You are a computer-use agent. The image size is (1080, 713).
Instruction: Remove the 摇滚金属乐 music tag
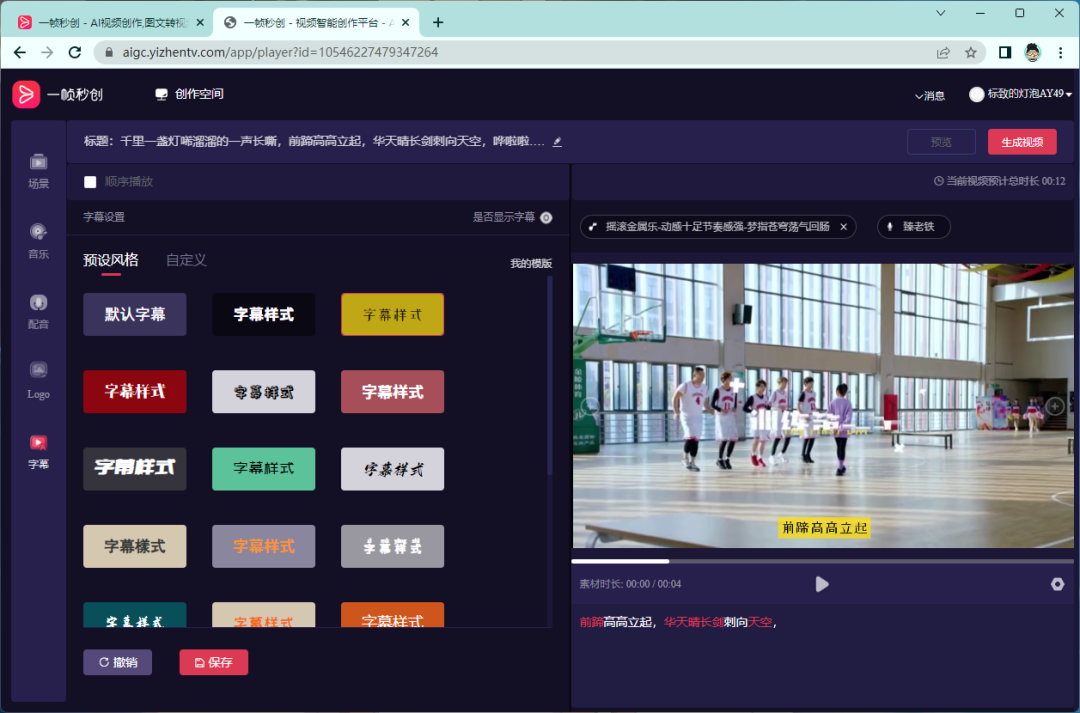(x=843, y=227)
